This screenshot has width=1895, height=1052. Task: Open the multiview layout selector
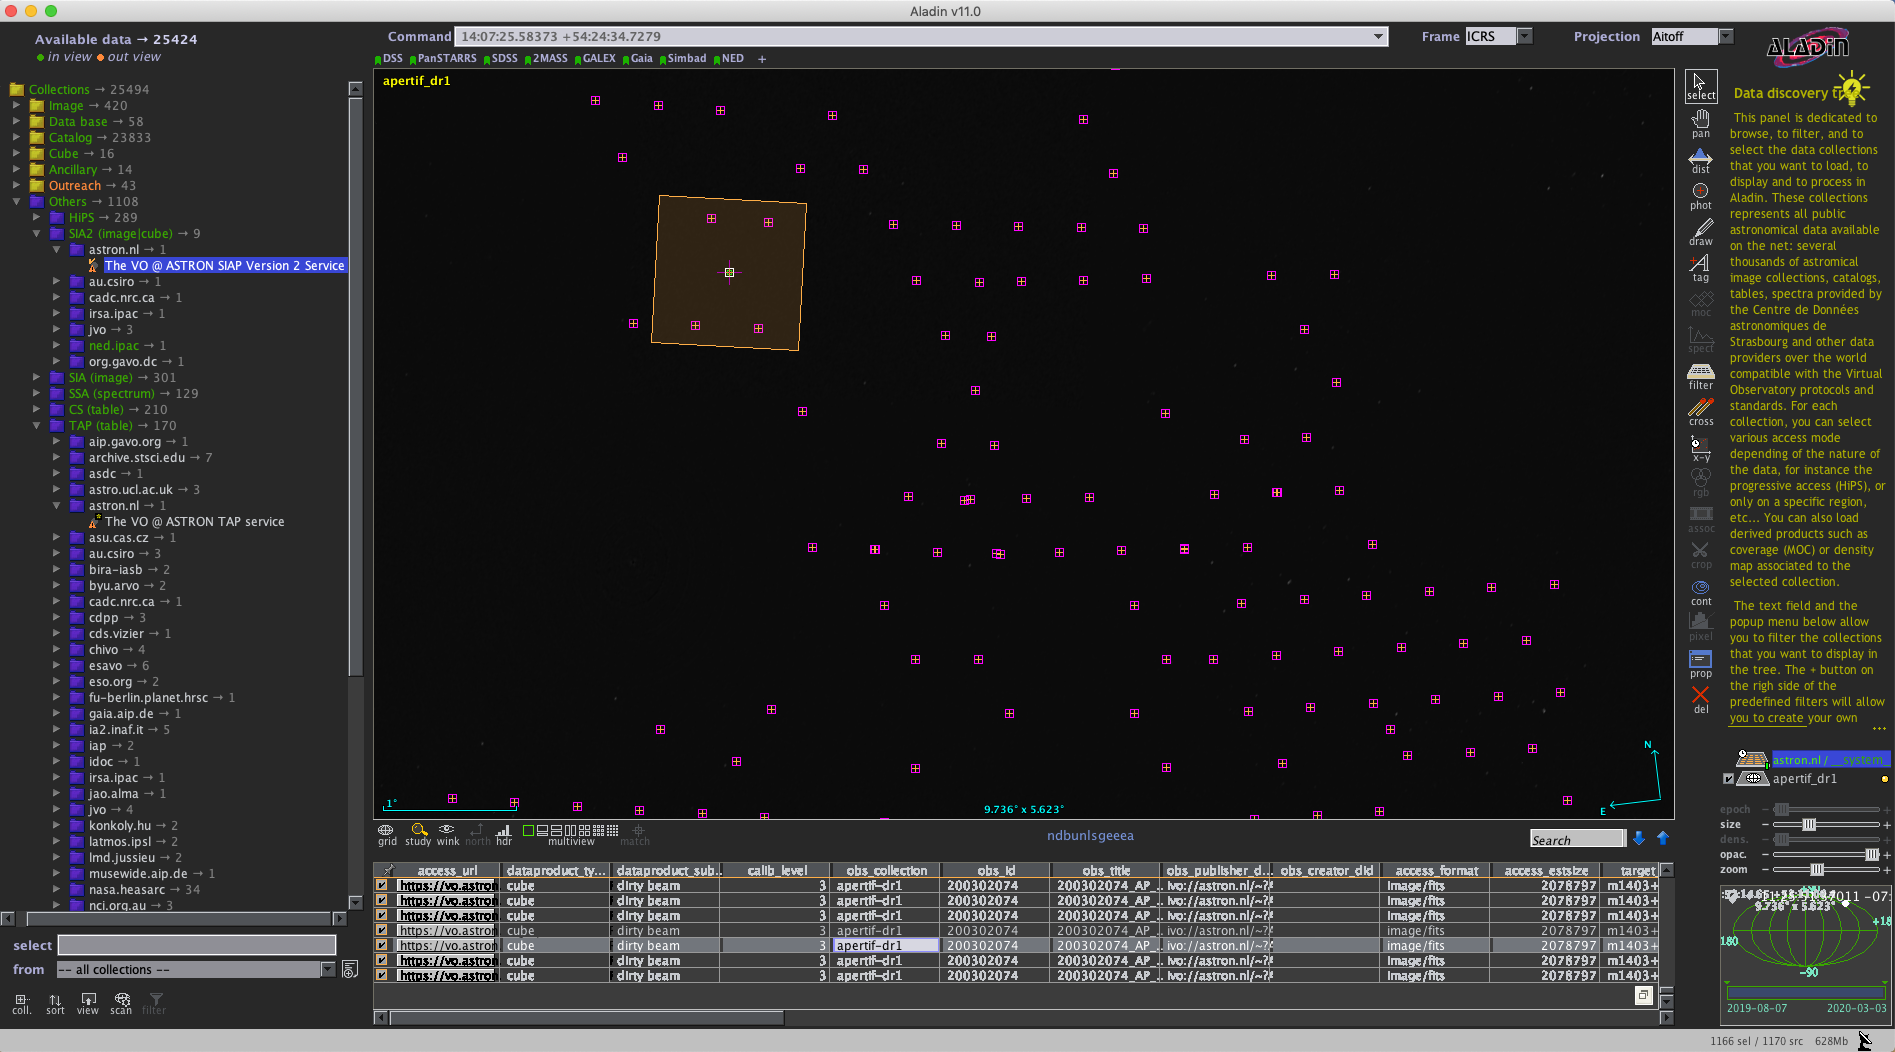click(571, 834)
